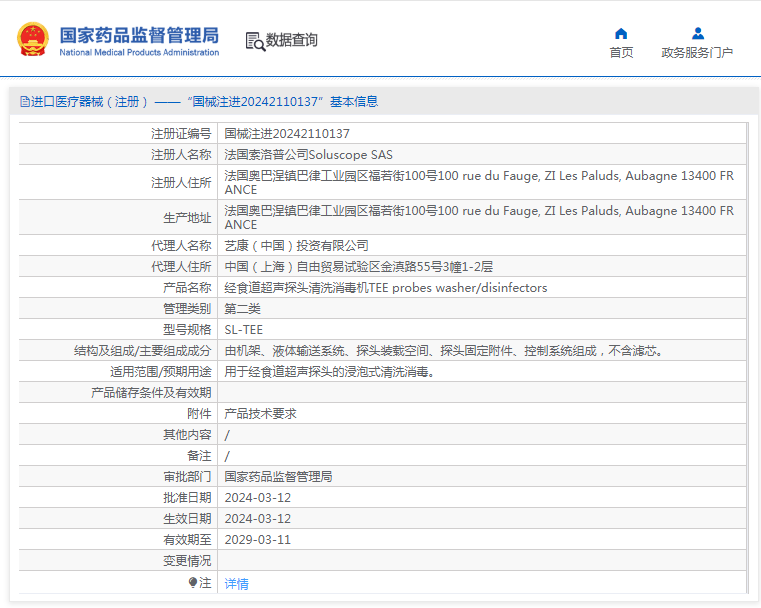Click the 其他内容 label

click(x=187, y=435)
